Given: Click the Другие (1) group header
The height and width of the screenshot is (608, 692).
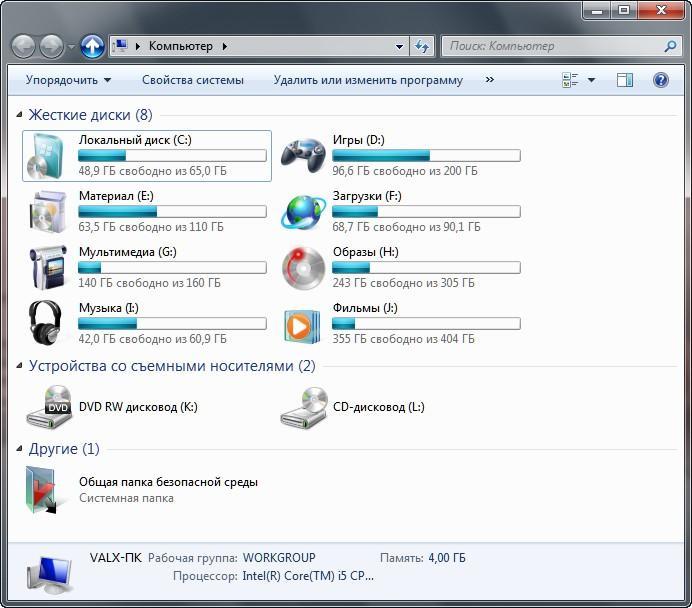Looking at the screenshot, I should [x=64, y=449].
